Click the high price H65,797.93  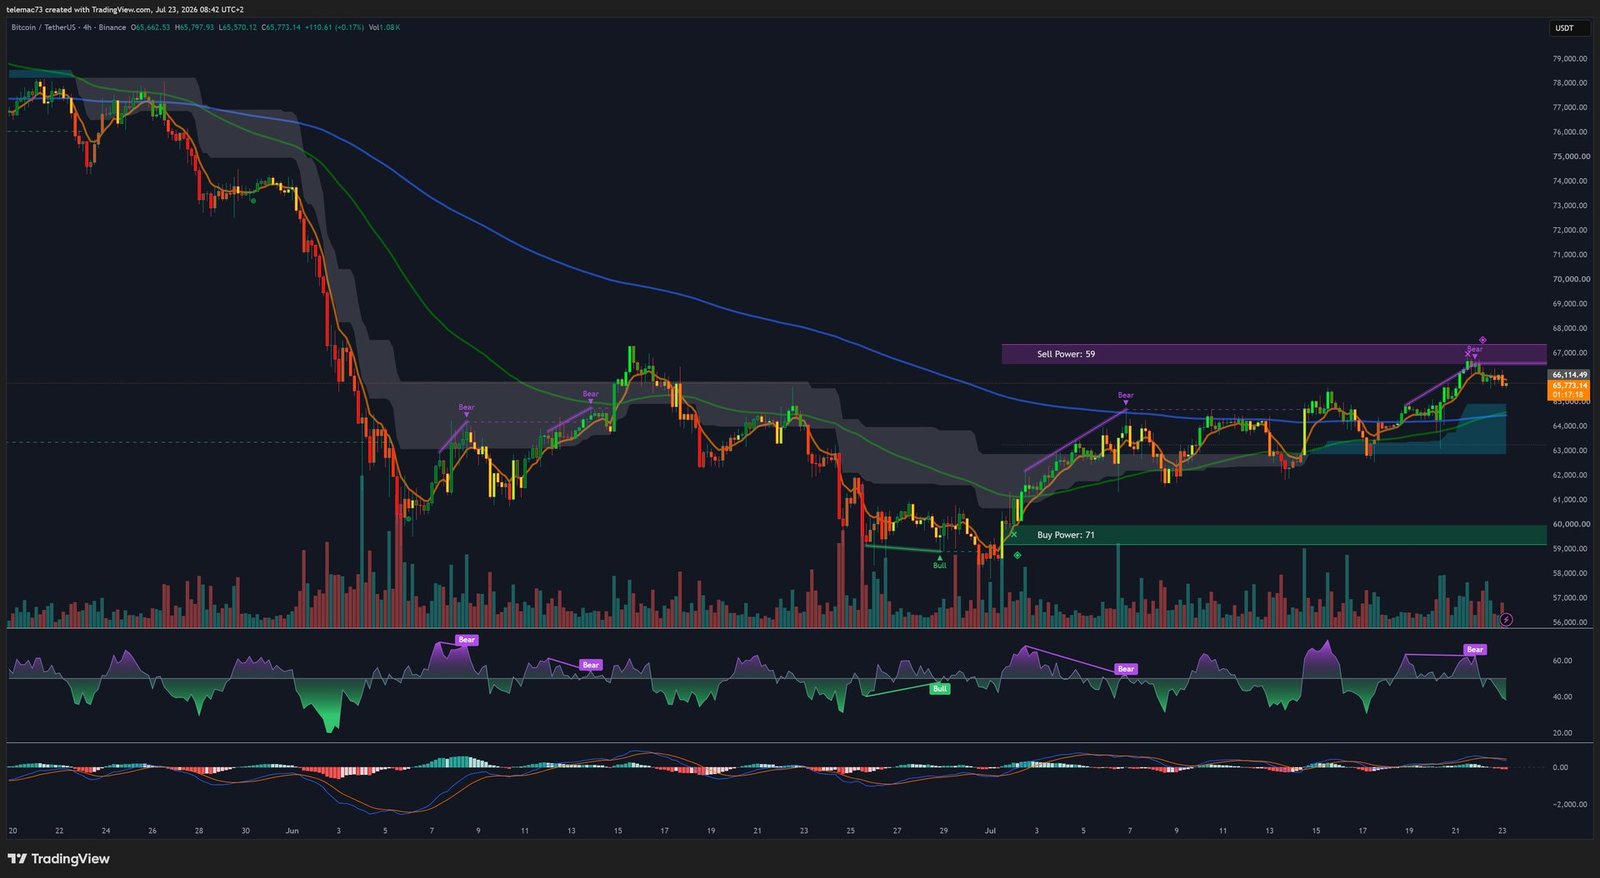tap(194, 27)
